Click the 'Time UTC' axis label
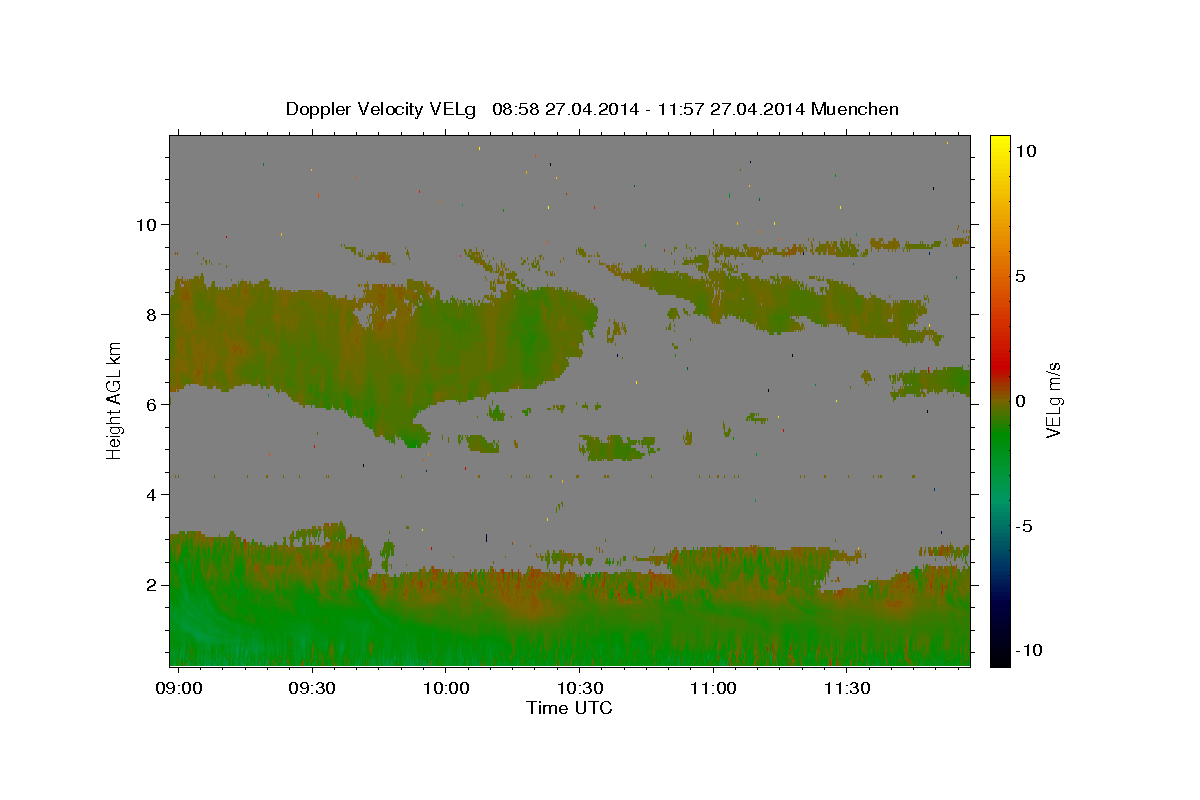The image size is (1200, 800). click(x=569, y=708)
